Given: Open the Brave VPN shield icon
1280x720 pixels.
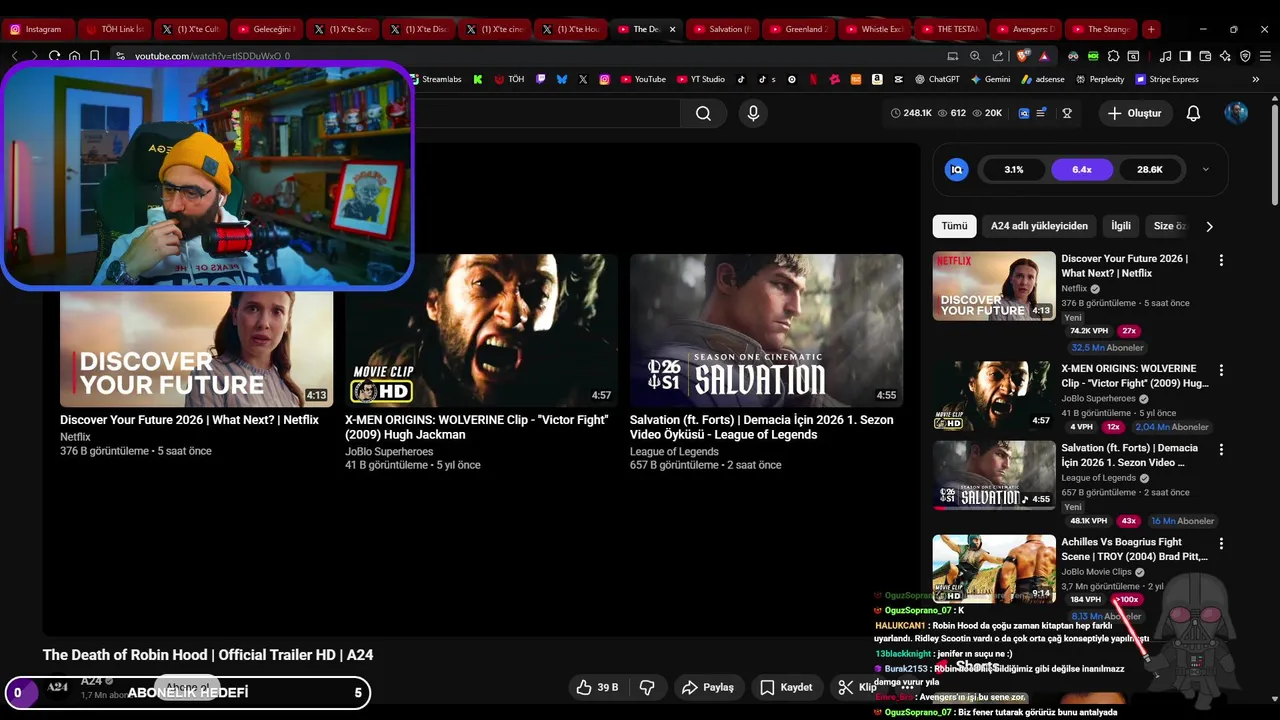Looking at the screenshot, I should [x=1245, y=56].
